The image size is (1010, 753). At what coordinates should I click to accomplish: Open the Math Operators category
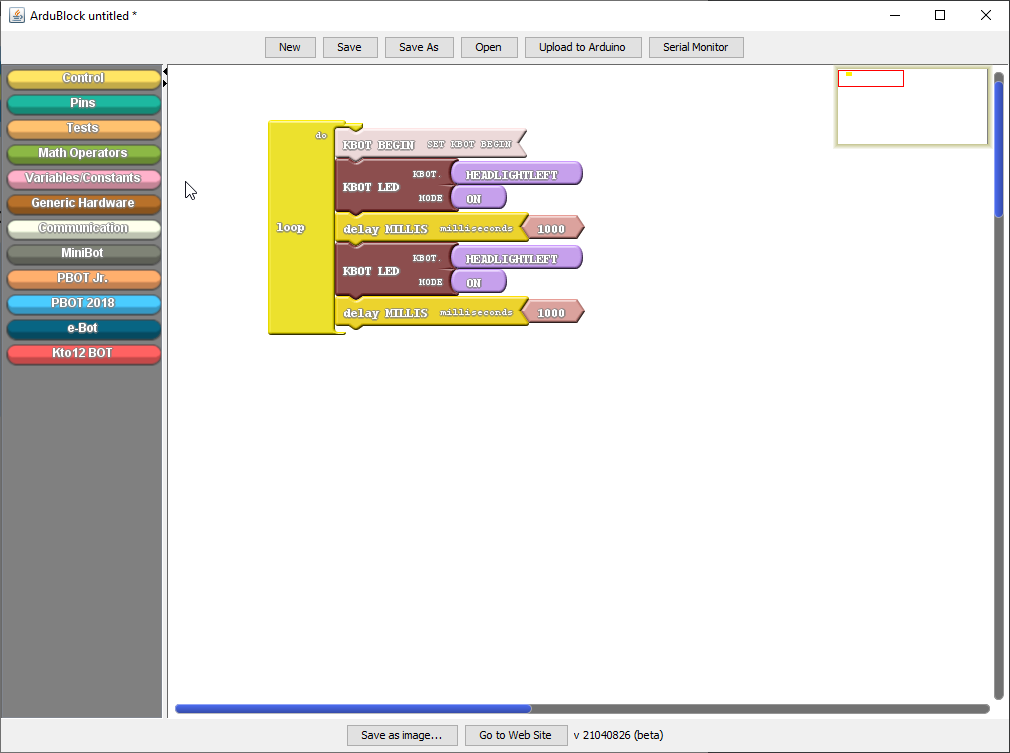point(83,152)
